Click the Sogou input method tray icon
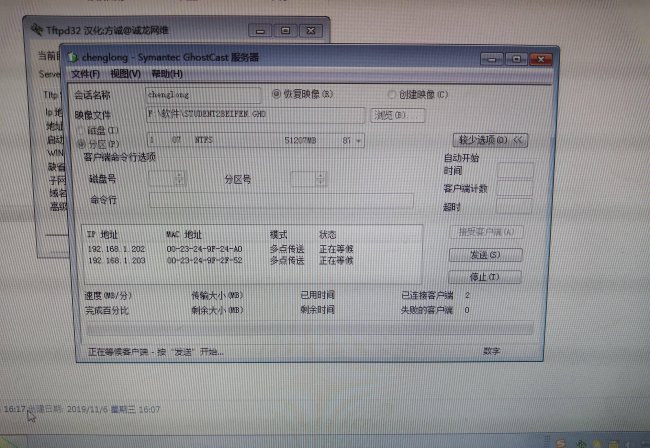Viewport: 650px width, 448px height. pos(561,443)
